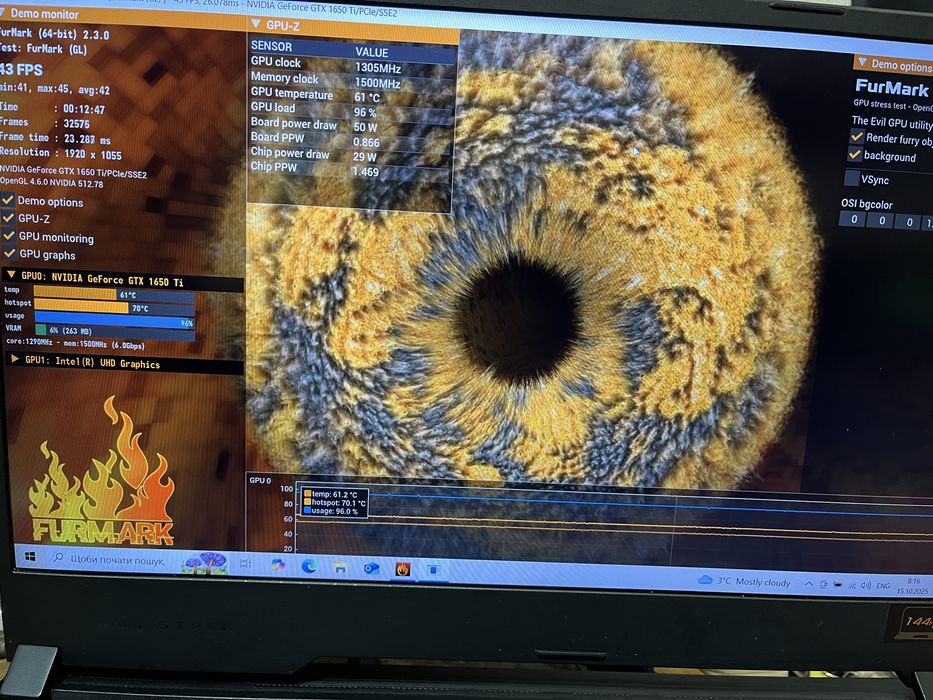
Task: Collapse the GPU-Z panel
Action: [x=256, y=24]
